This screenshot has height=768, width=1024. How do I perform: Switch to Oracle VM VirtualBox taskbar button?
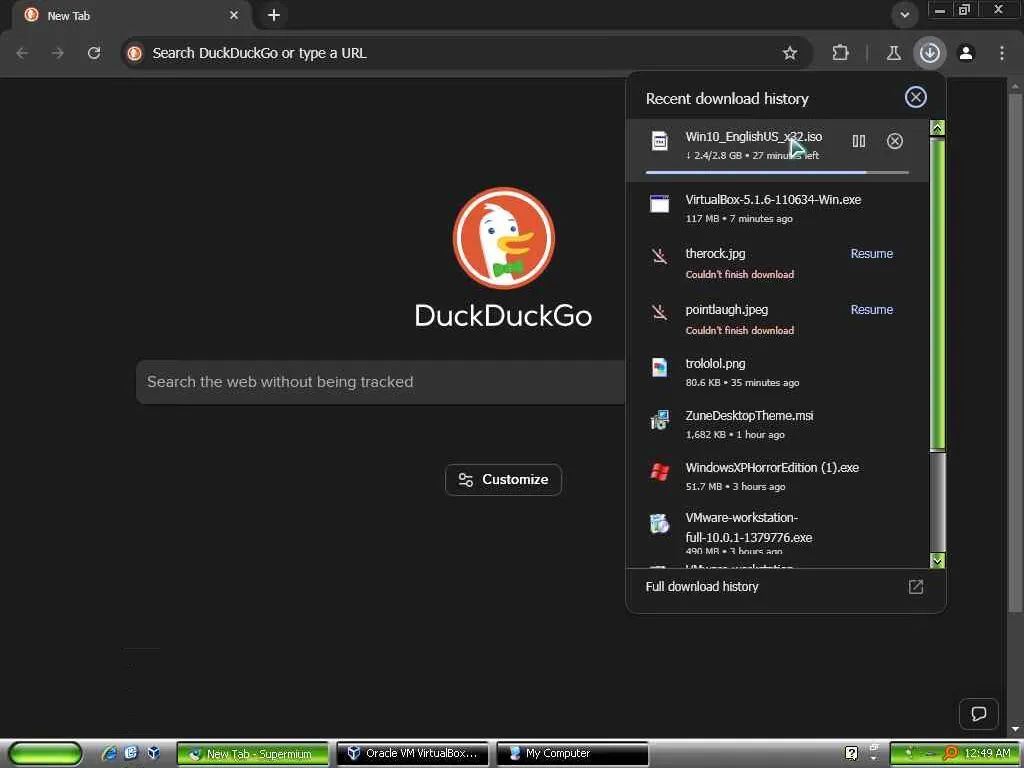pos(413,754)
